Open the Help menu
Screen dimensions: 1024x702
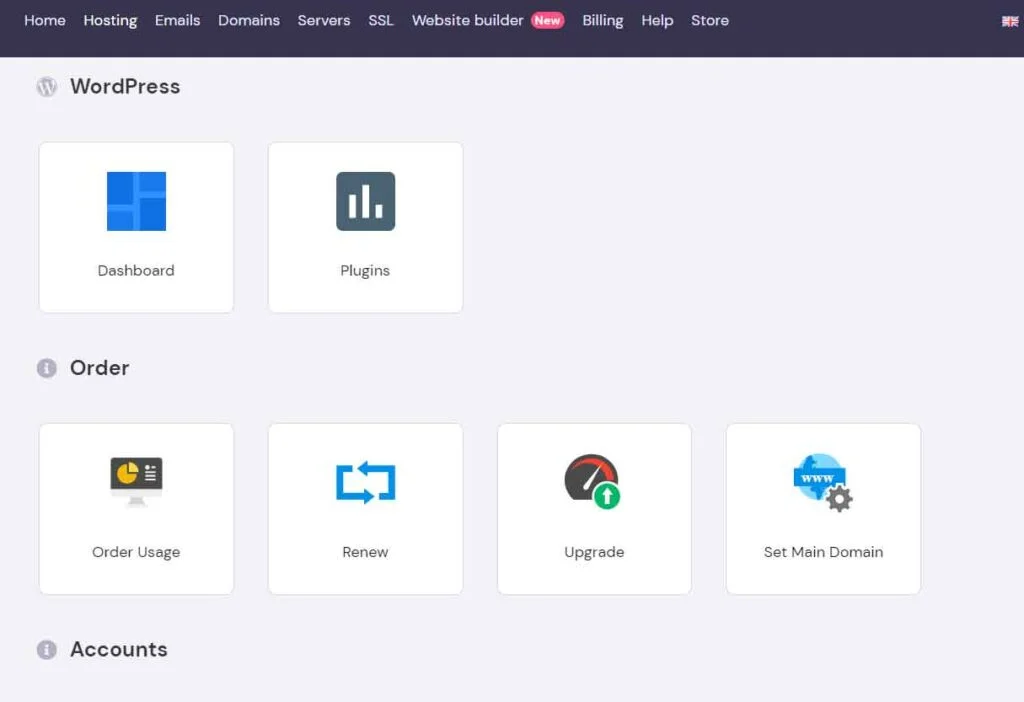click(x=657, y=21)
